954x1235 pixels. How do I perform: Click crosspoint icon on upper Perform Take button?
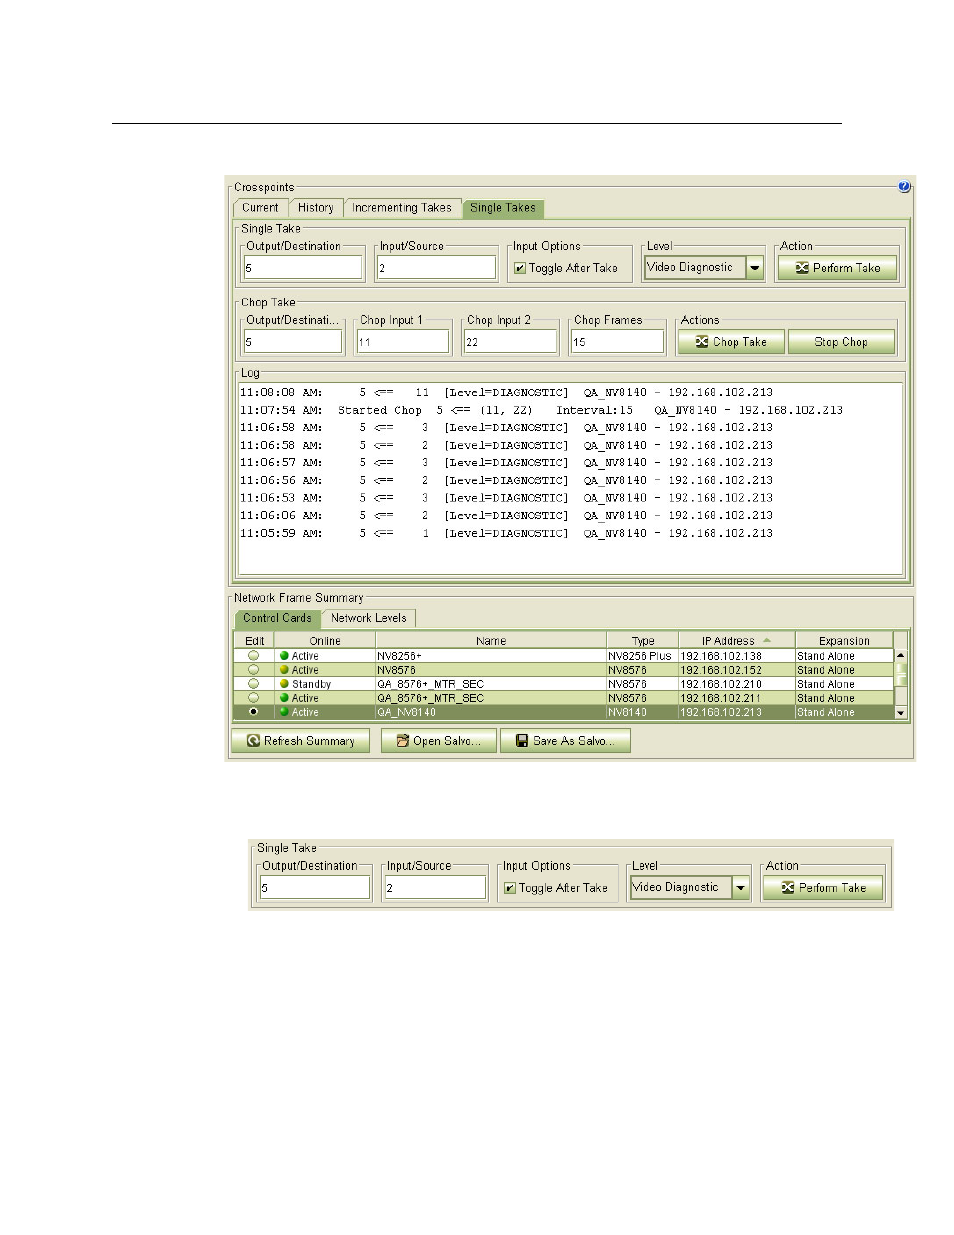click(x=802, y=268)
